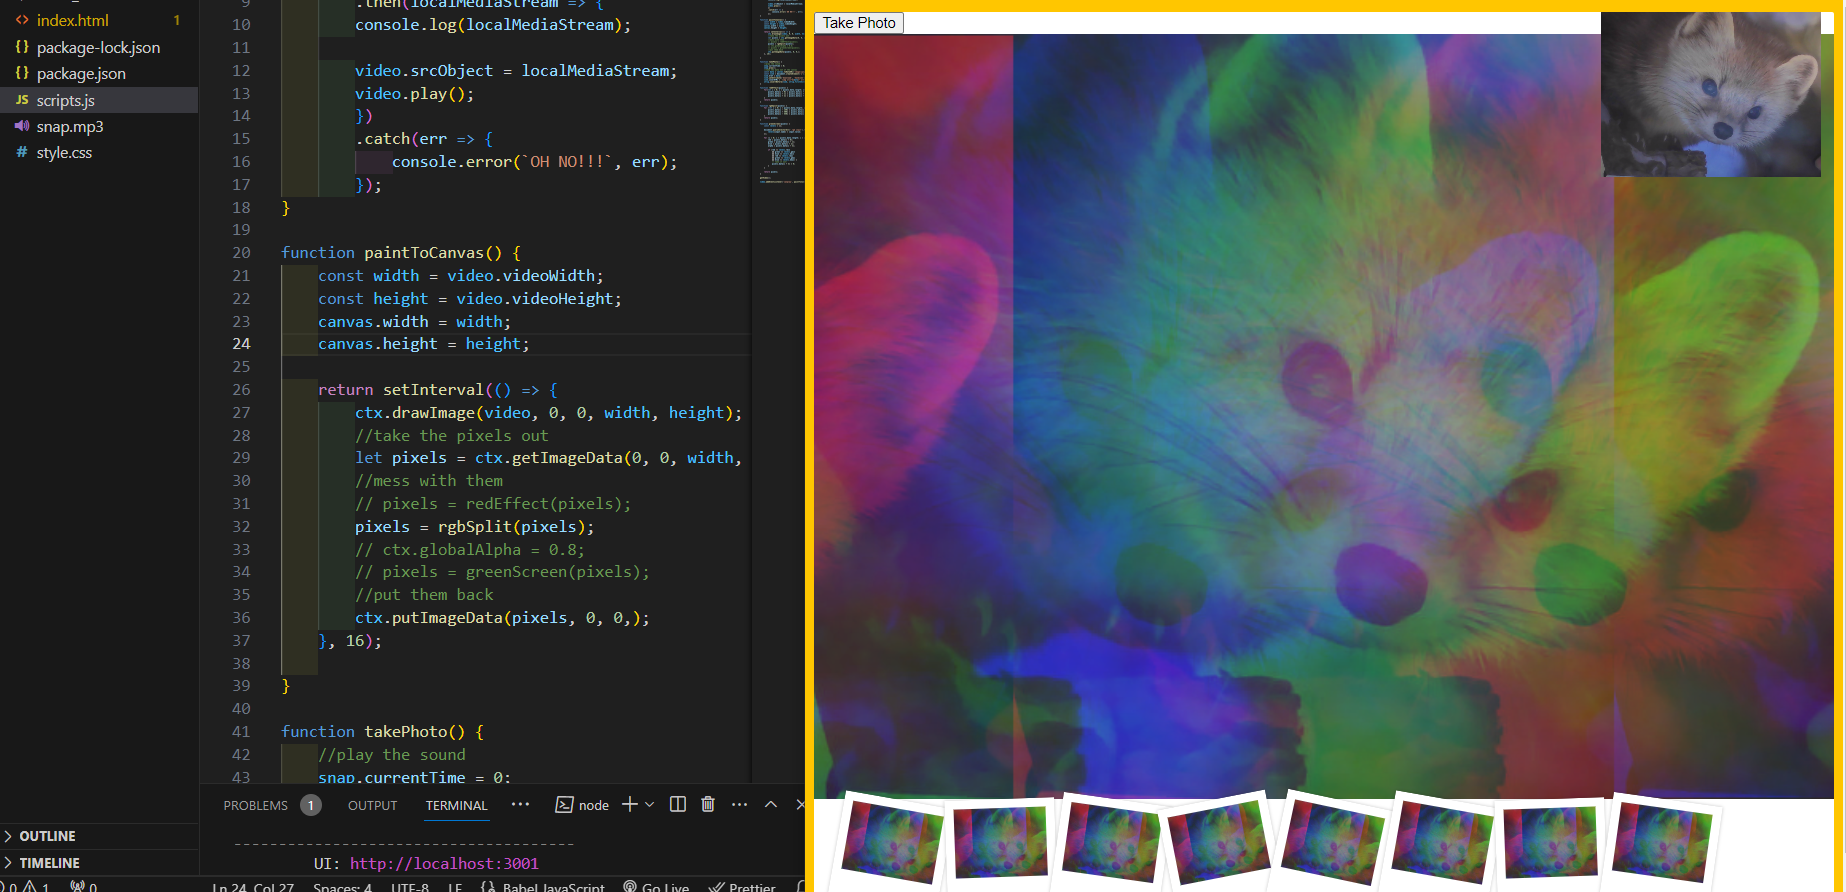Switch to the PROBLEMS tab

point(255,805)
